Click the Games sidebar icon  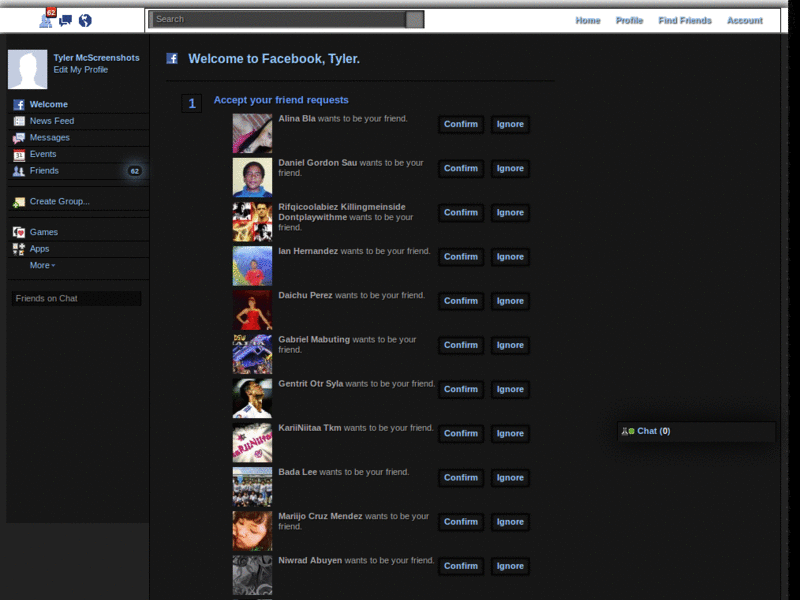(x=19, y=232)
